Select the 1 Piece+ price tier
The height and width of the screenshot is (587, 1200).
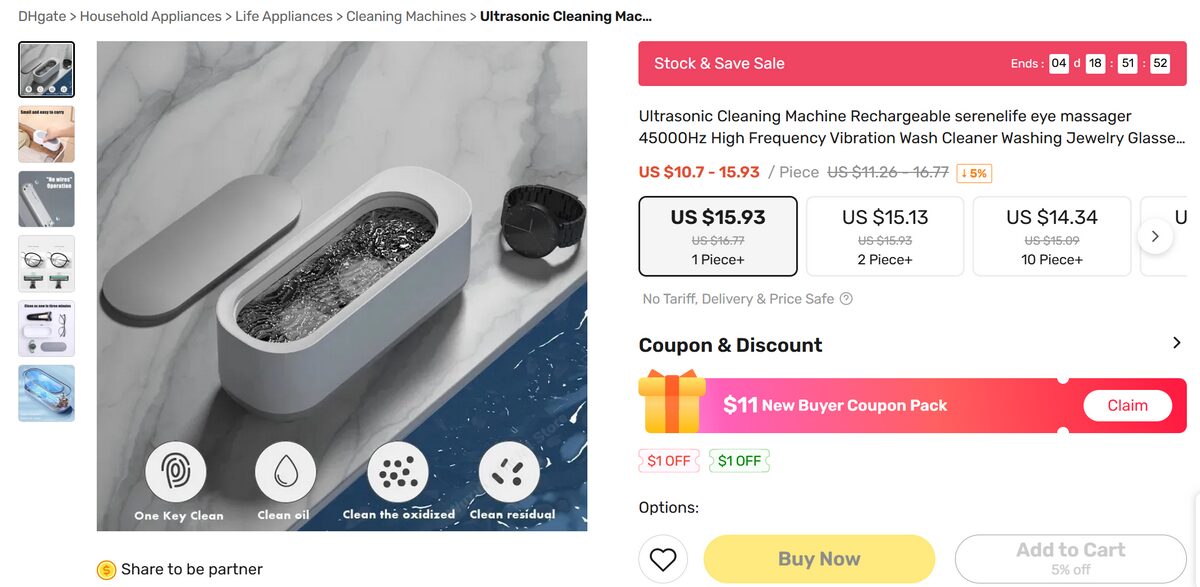[x=717, y=236]
